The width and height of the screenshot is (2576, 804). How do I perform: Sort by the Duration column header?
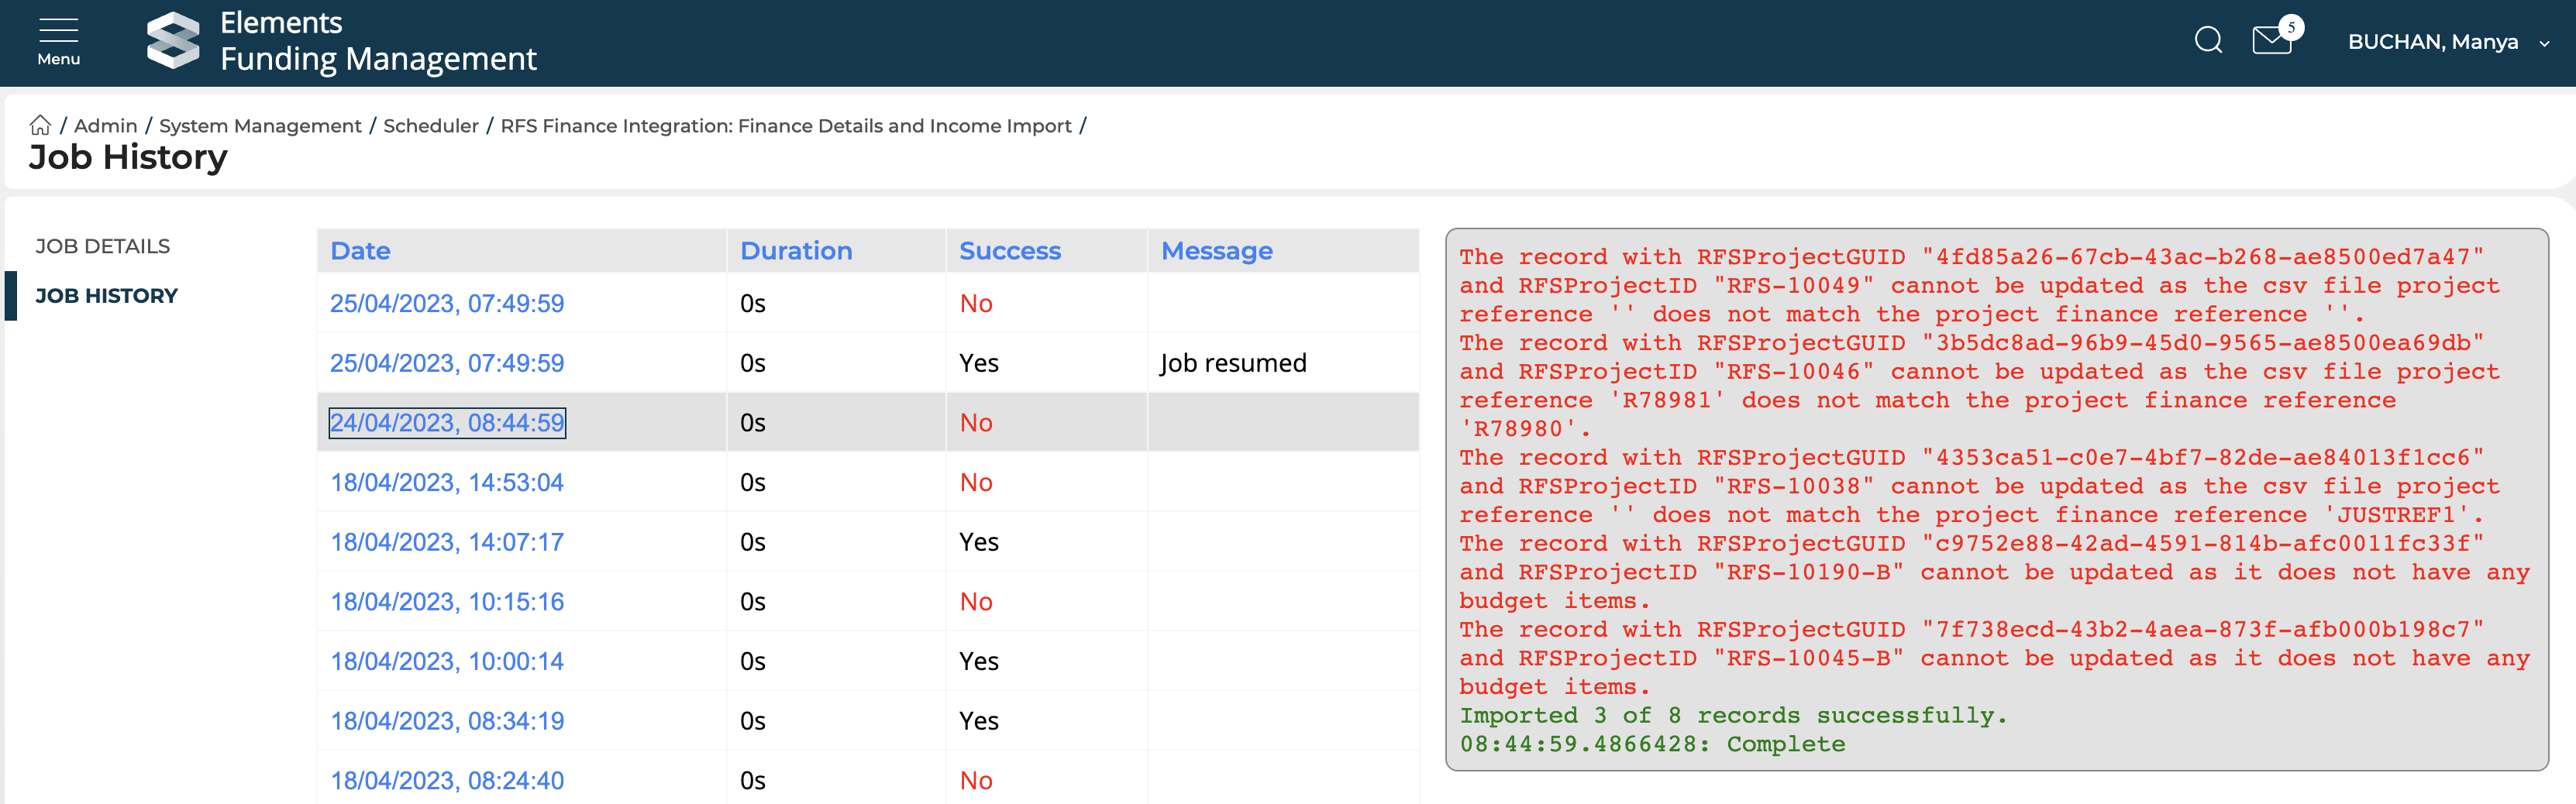796,251
